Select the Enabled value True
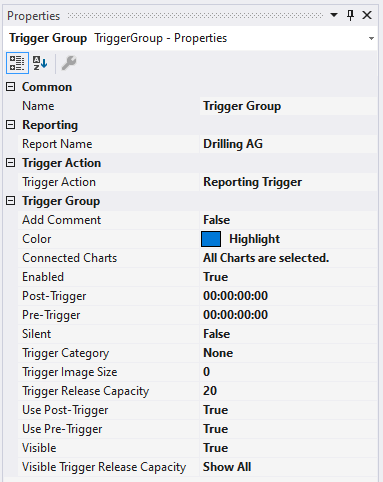The image size is (383, 482). [x=216, y=277]
